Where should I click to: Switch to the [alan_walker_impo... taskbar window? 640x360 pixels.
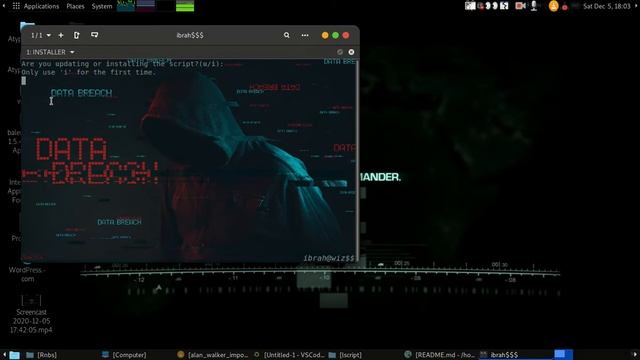pos(213,355)
